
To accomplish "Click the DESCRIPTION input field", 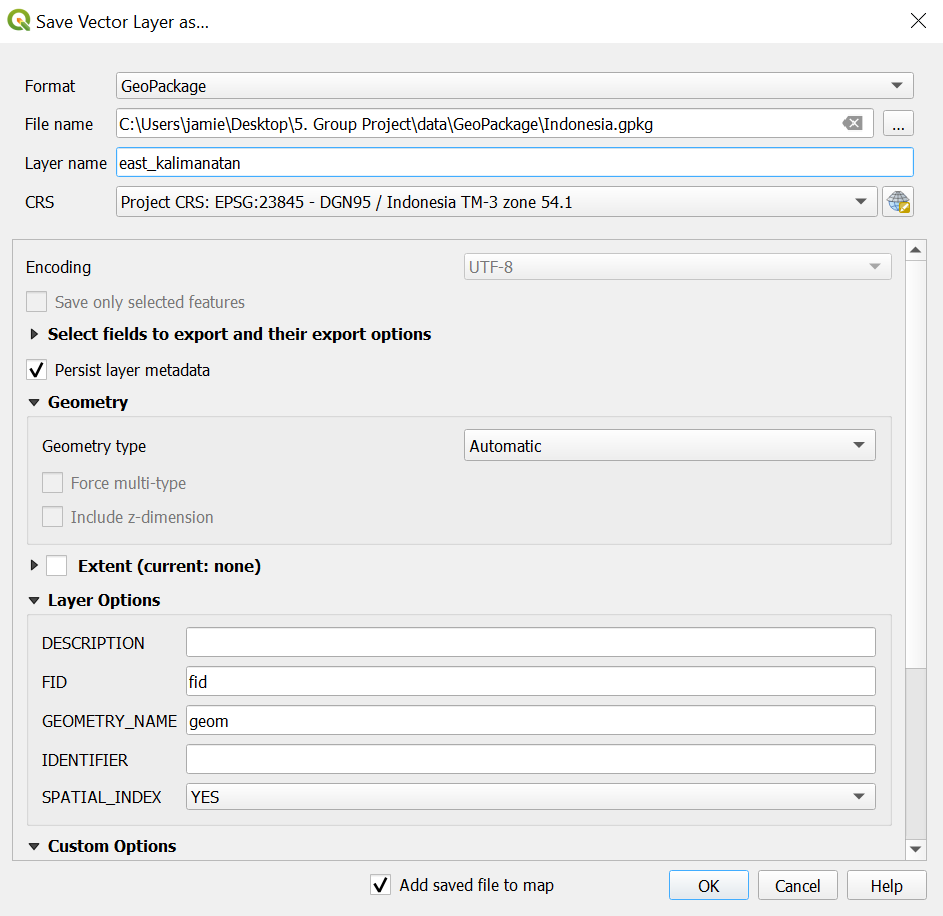I will pyautogui.click(x=530, y=643).
